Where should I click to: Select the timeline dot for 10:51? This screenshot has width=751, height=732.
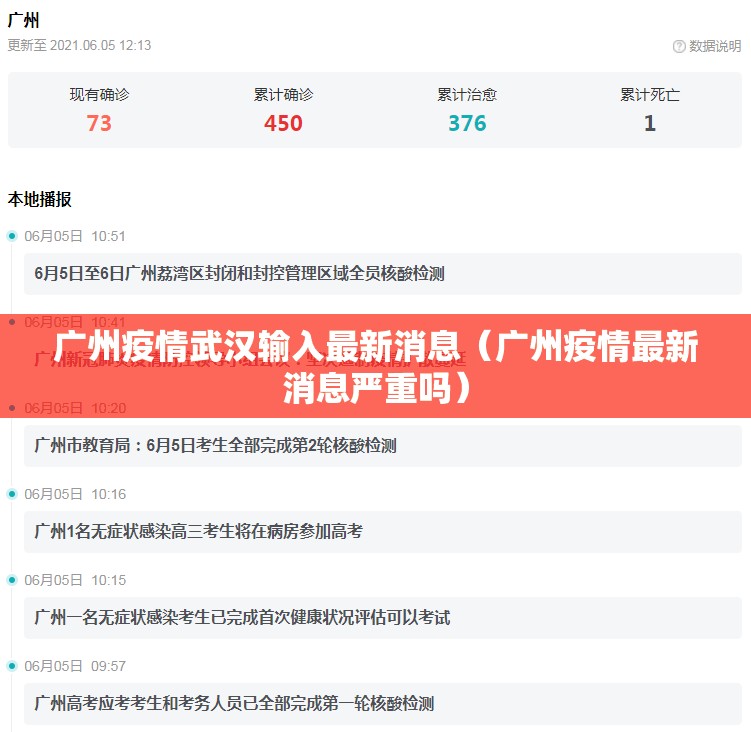click(12, 236)
